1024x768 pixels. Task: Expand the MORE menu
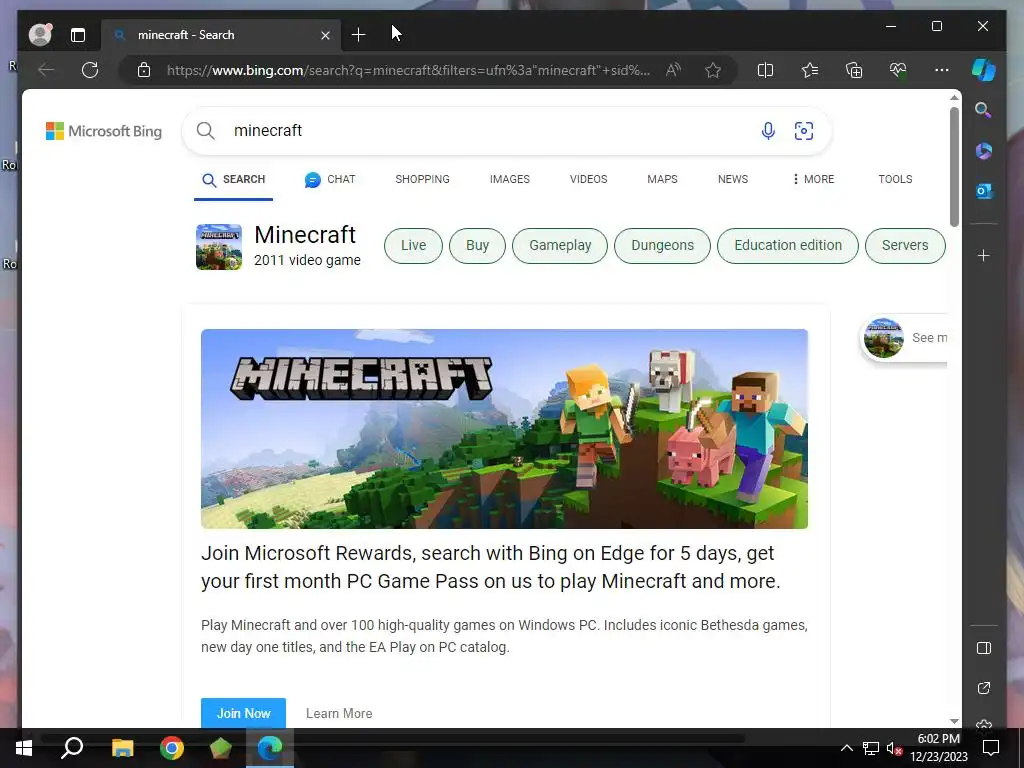pyautogui.click(x=813, y=180)
